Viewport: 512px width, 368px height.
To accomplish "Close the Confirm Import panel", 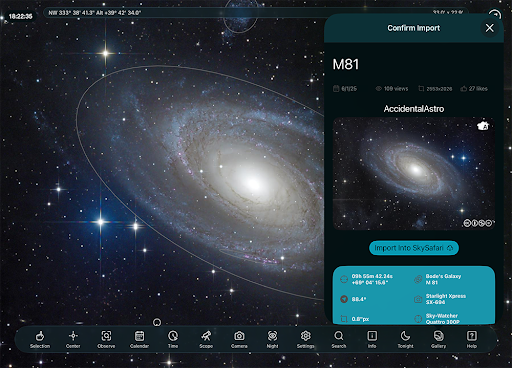I will point(489,28).
